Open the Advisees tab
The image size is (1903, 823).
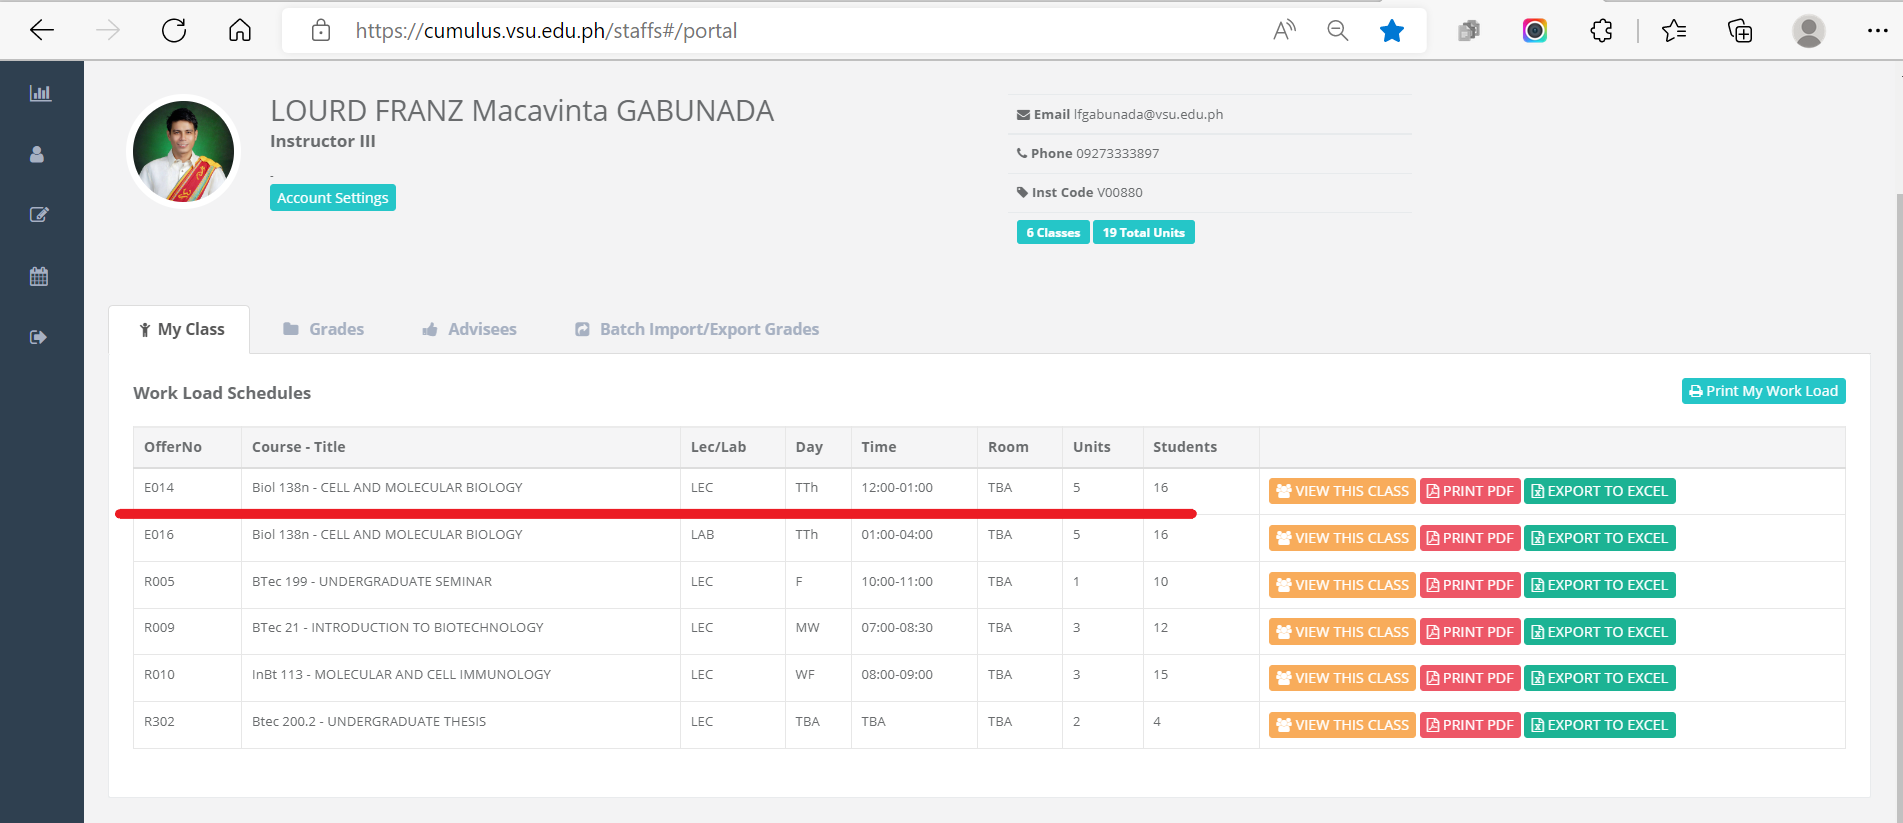click(x=469, y=329)
